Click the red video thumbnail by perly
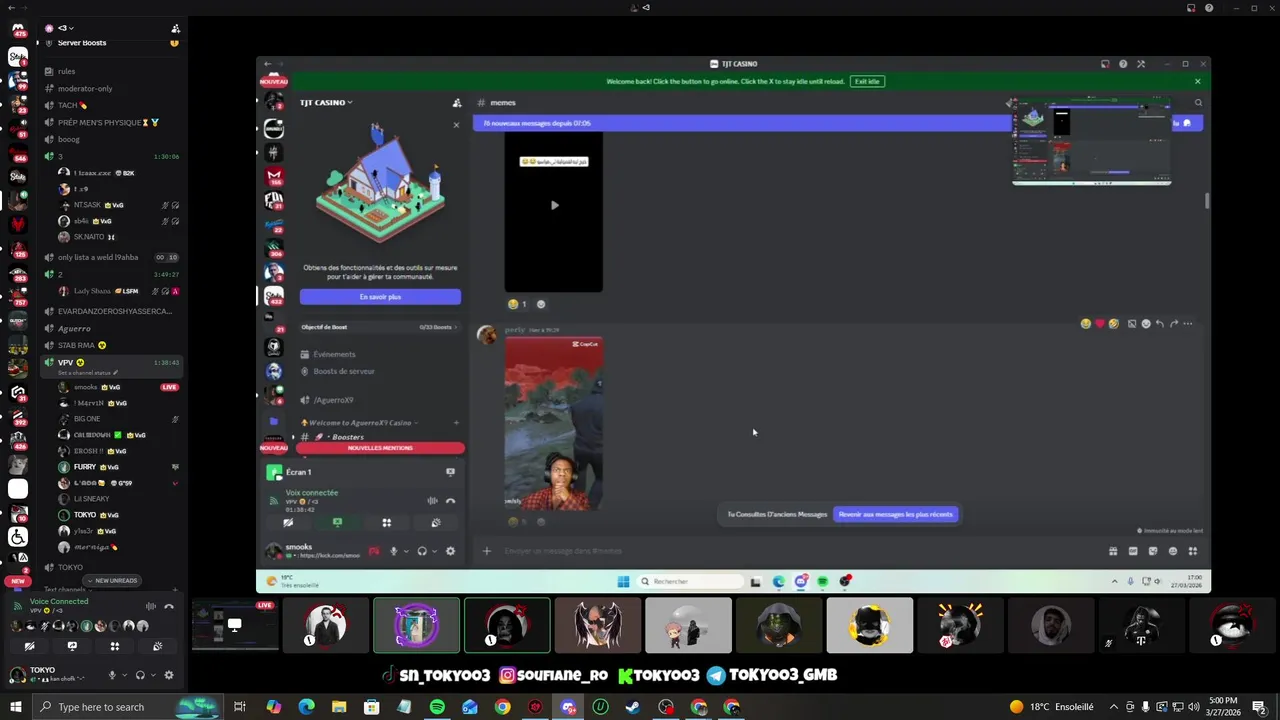This screenshot has width=1280, height=720. [554, 423]
